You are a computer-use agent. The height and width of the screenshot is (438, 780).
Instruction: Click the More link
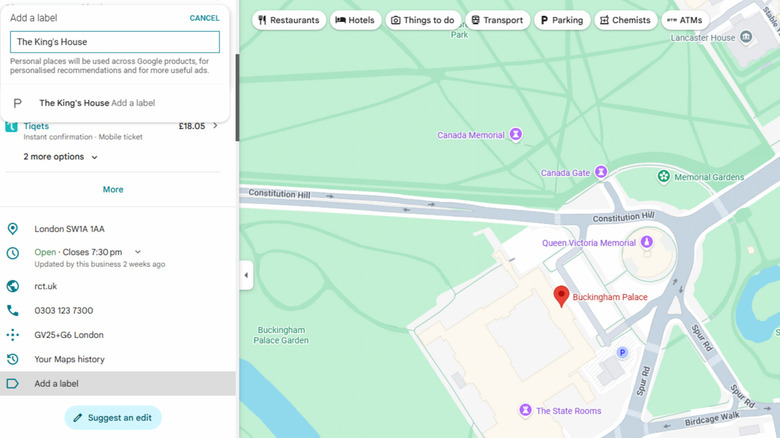click(113, 190)
